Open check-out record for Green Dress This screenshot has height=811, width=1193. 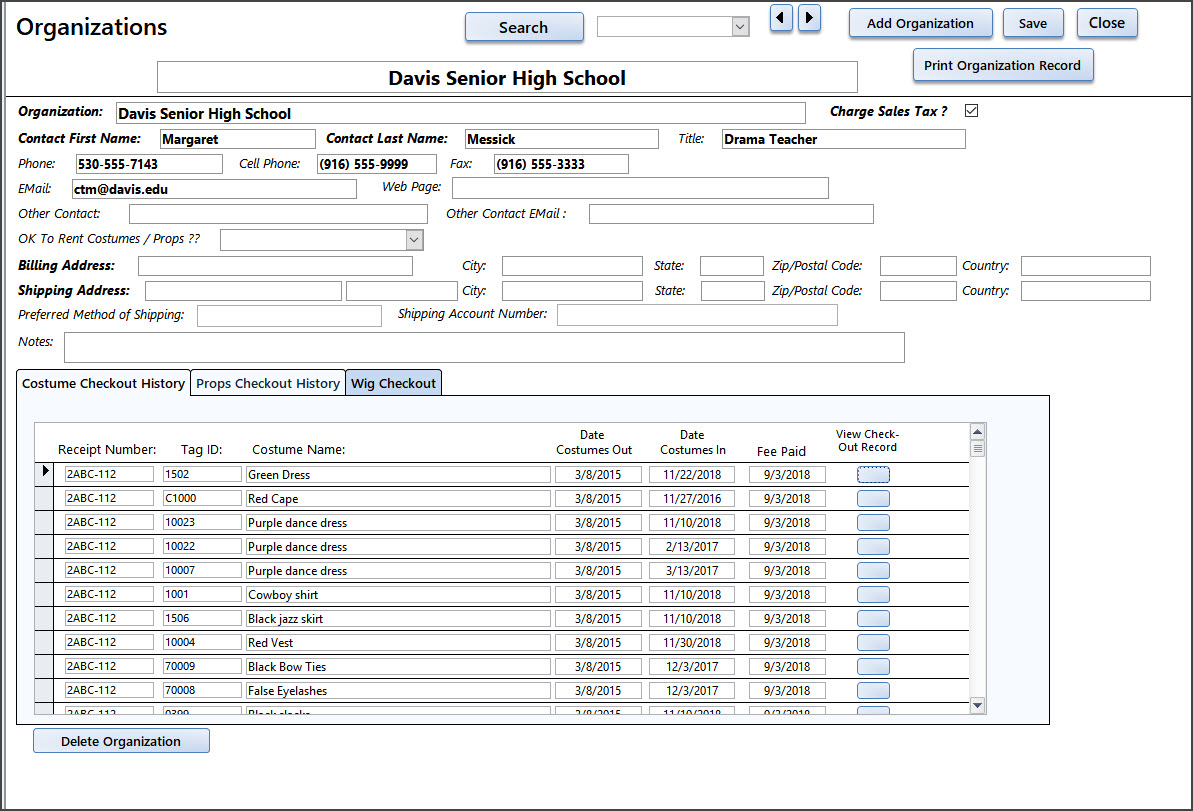click(x=873, y=475)
